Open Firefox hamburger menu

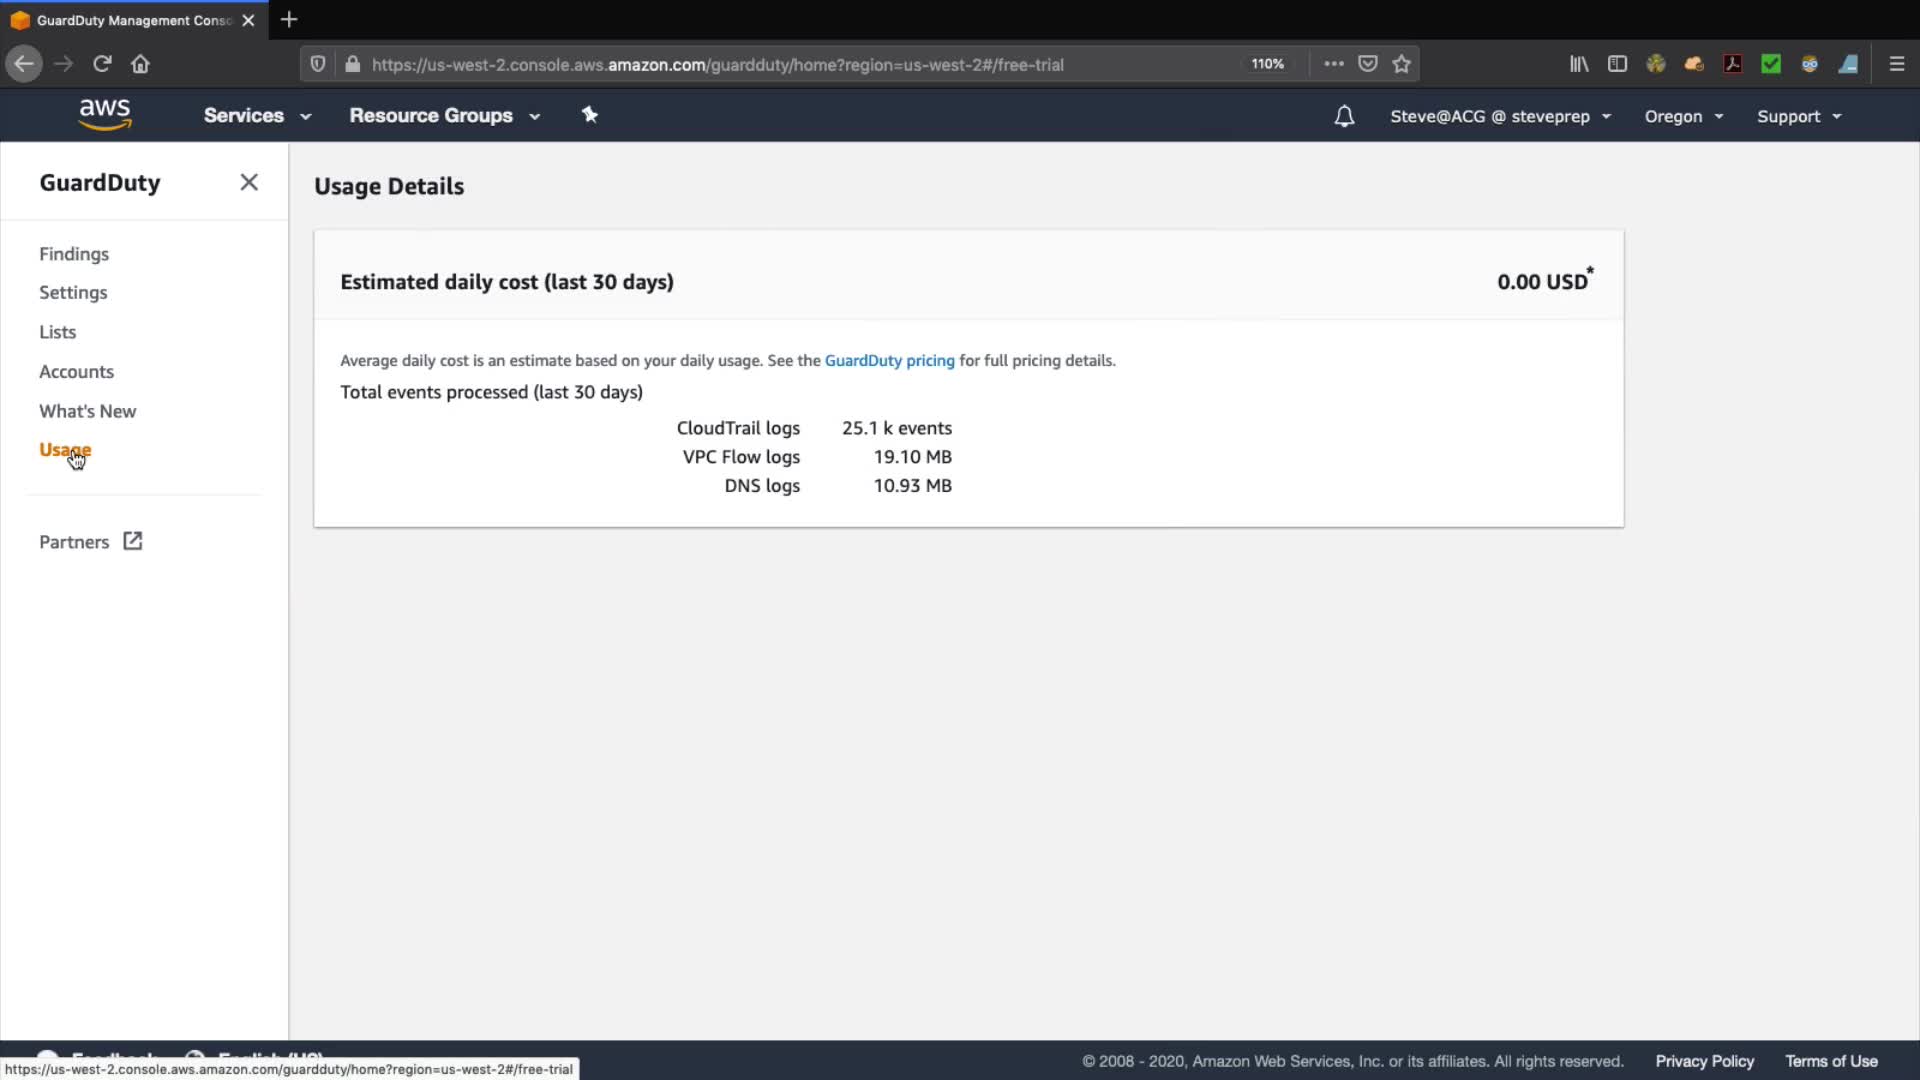(1896, 64)
